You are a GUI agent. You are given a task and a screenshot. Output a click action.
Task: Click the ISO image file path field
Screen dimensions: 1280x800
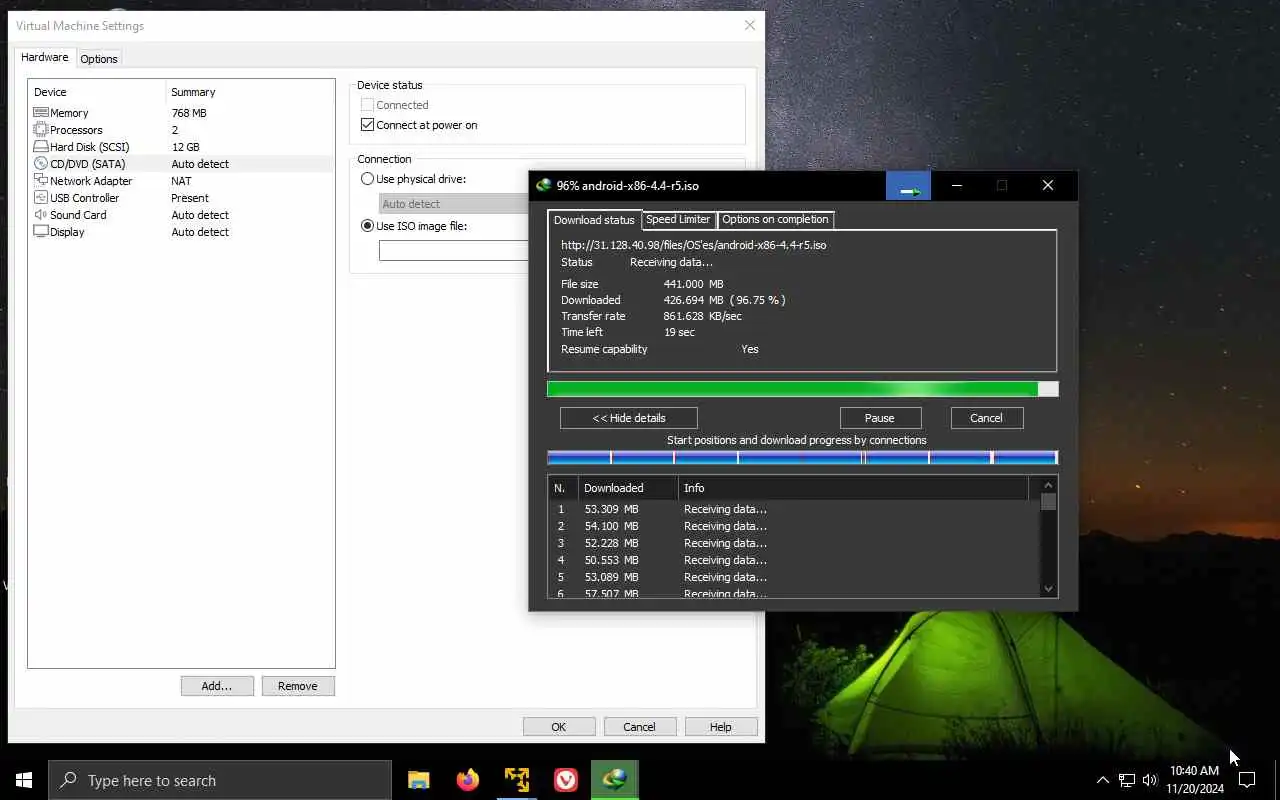click(x=454, y=250)
